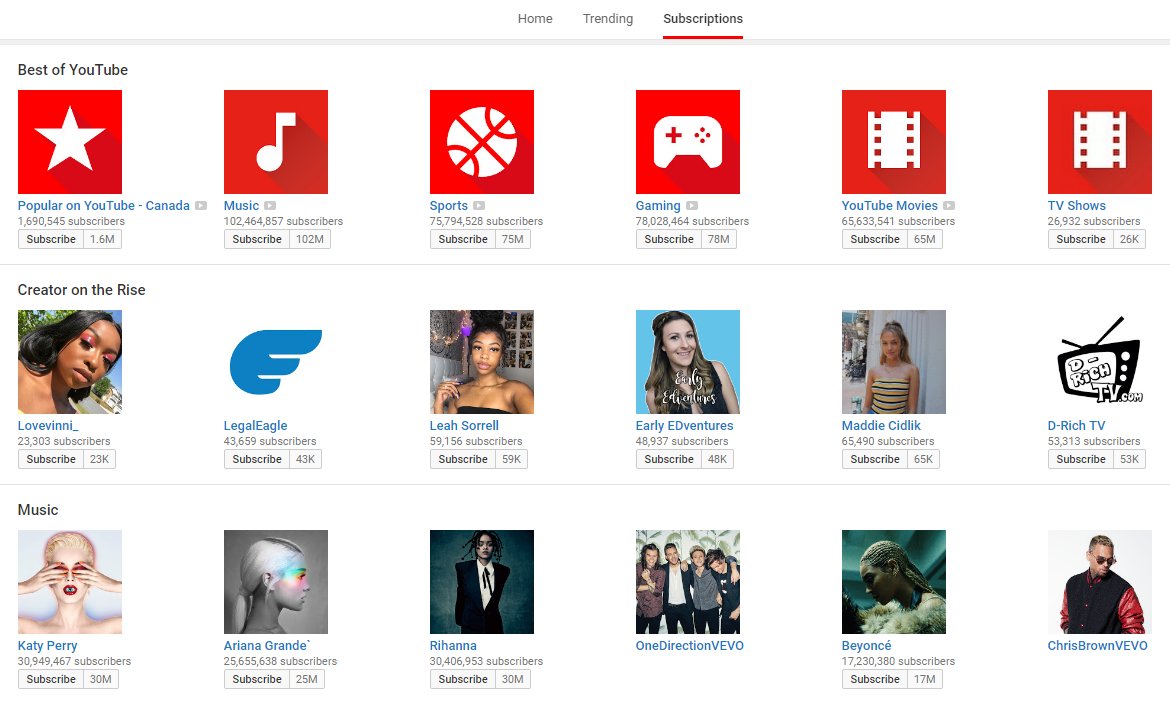The width and height of the screenshot is (1170, 702).
Task: Subscribe to TV Shows
Action: 1080,239
